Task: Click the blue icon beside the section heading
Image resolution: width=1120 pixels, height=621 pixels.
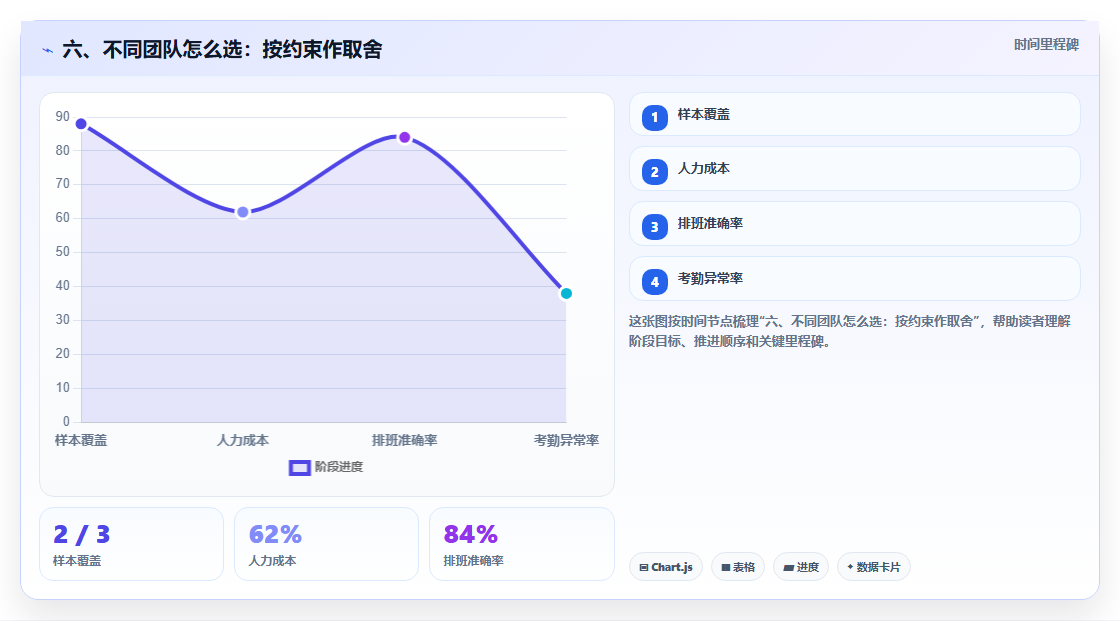Action: pyautogui.click(x=48, y=50)
